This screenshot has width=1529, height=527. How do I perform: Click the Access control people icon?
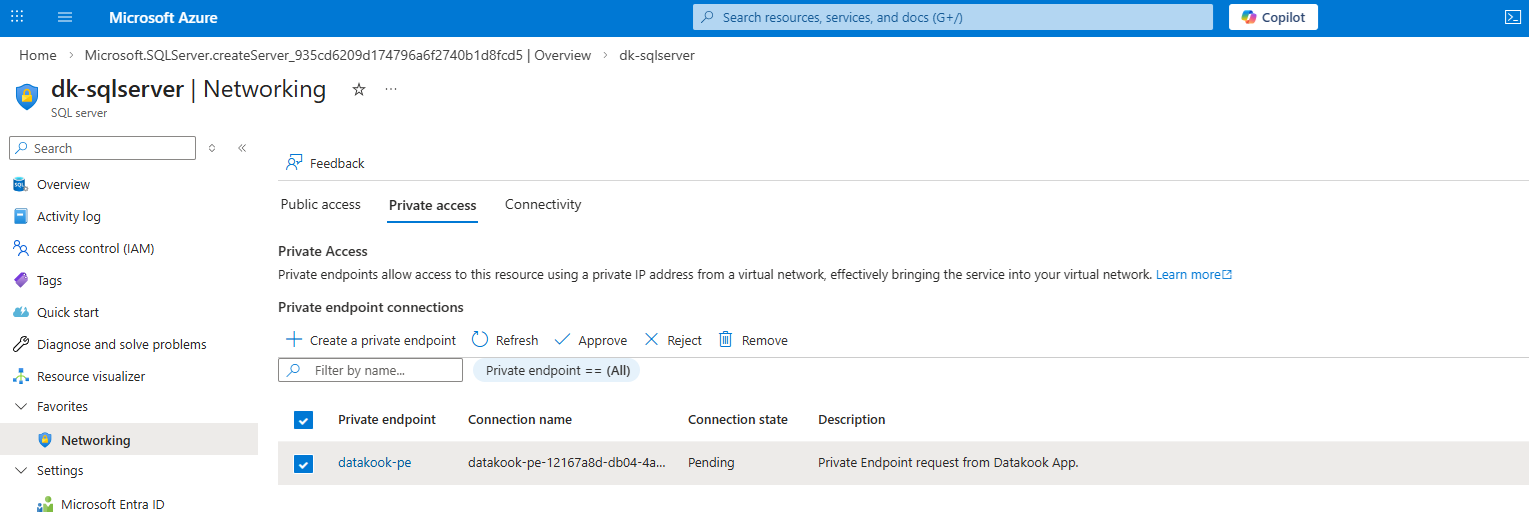pos(20,248)
